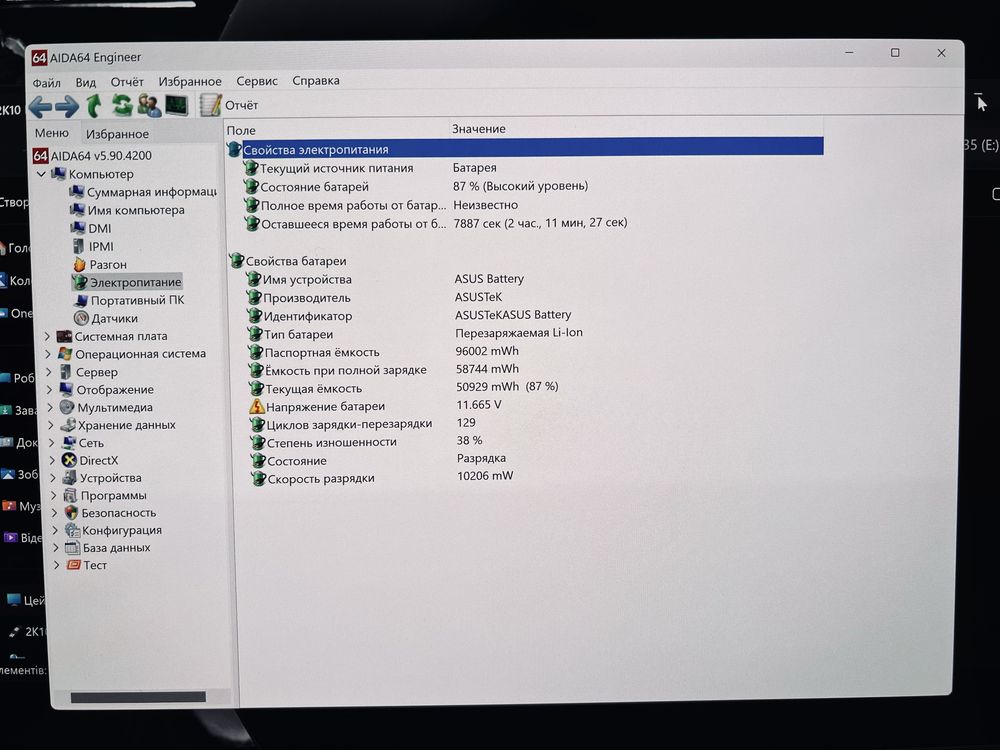Click the Устройства icon in tree
Viewport: 1000px width, 750px height.
pyautogui.click(x=70, y=478)
